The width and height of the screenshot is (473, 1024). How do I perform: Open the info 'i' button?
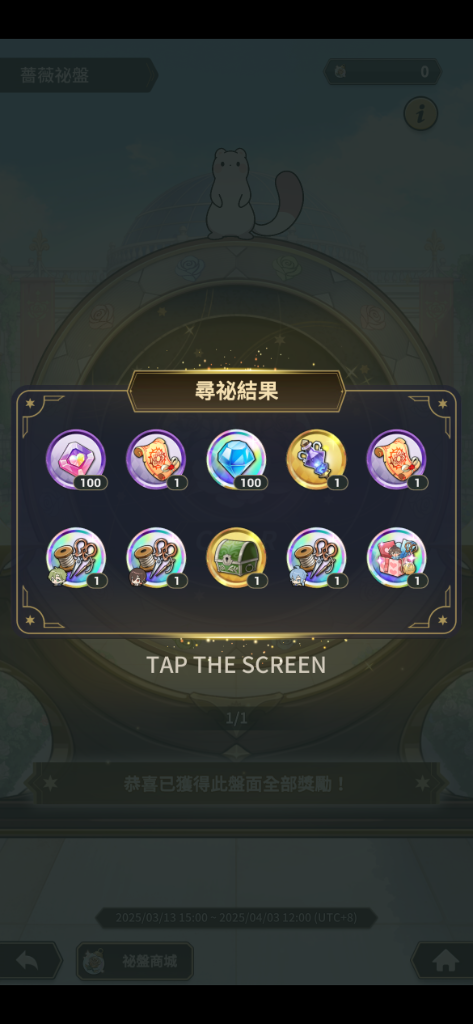pyautogui.click(x=421, y=114)
